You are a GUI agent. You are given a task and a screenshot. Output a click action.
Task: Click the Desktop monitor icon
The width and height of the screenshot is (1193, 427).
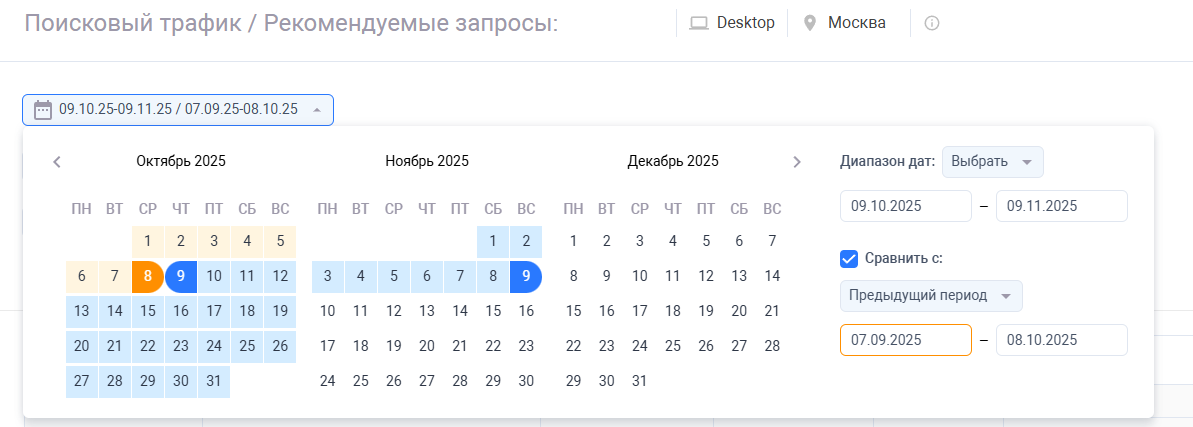[700, 23]
